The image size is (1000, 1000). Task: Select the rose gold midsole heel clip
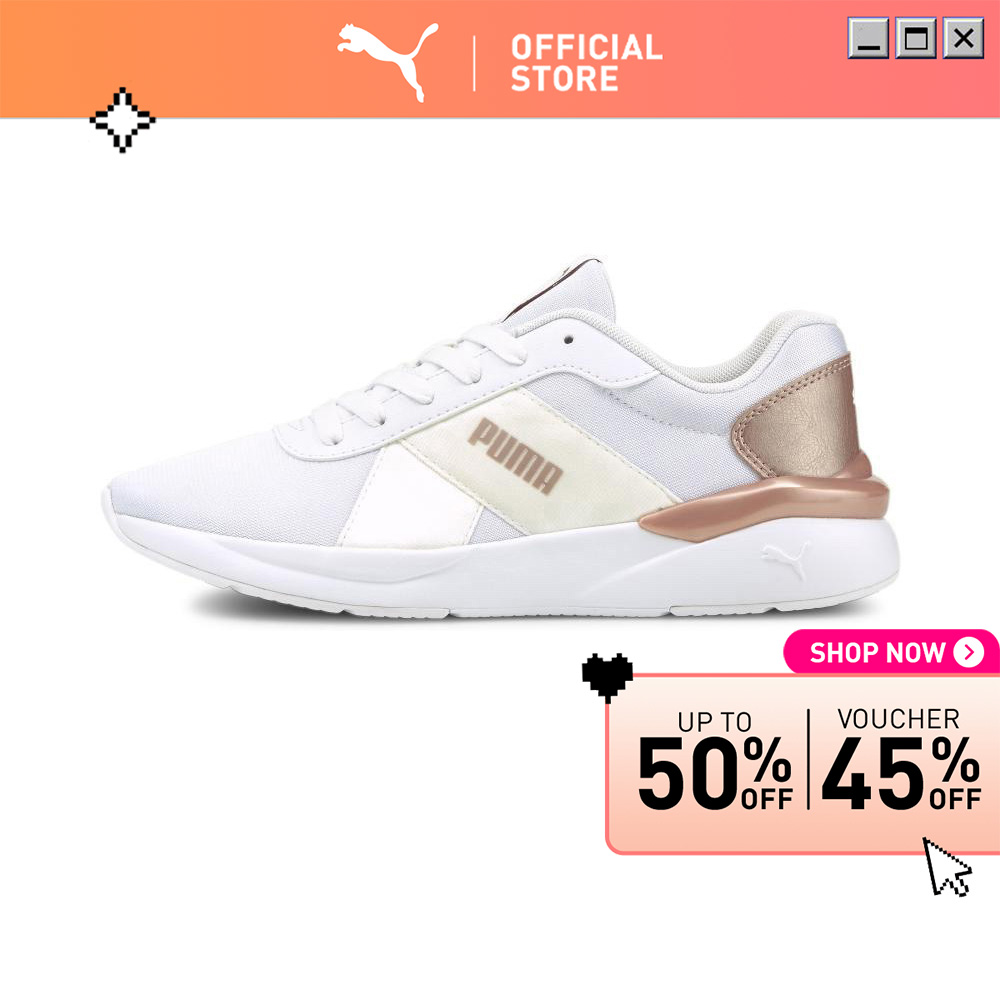pos(765,501)
